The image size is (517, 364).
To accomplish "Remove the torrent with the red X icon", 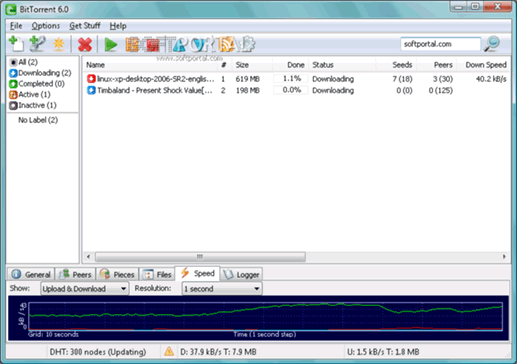I will (x=85, y=44).
